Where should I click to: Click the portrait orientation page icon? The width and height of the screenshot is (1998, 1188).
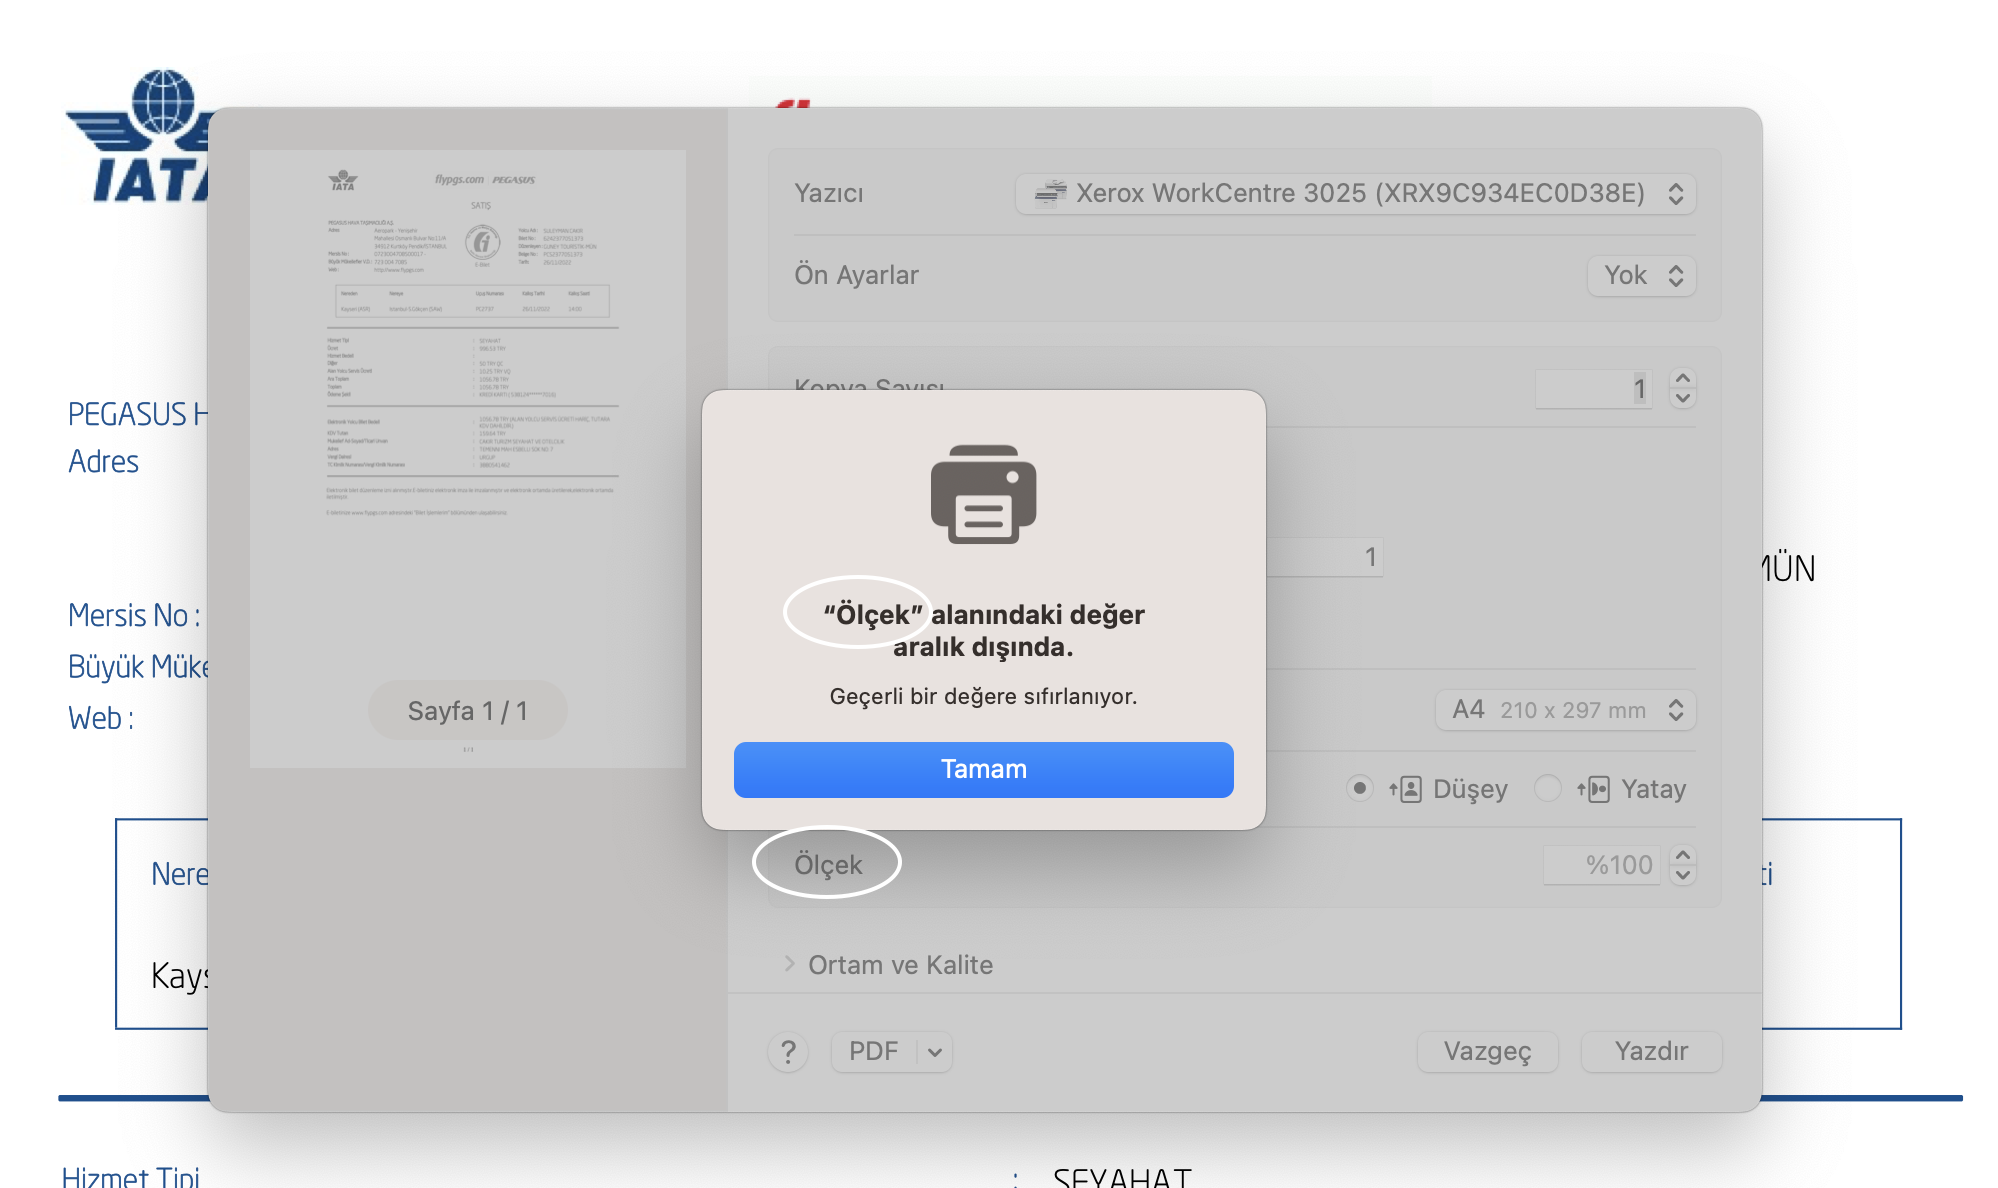click(1406, 789)
